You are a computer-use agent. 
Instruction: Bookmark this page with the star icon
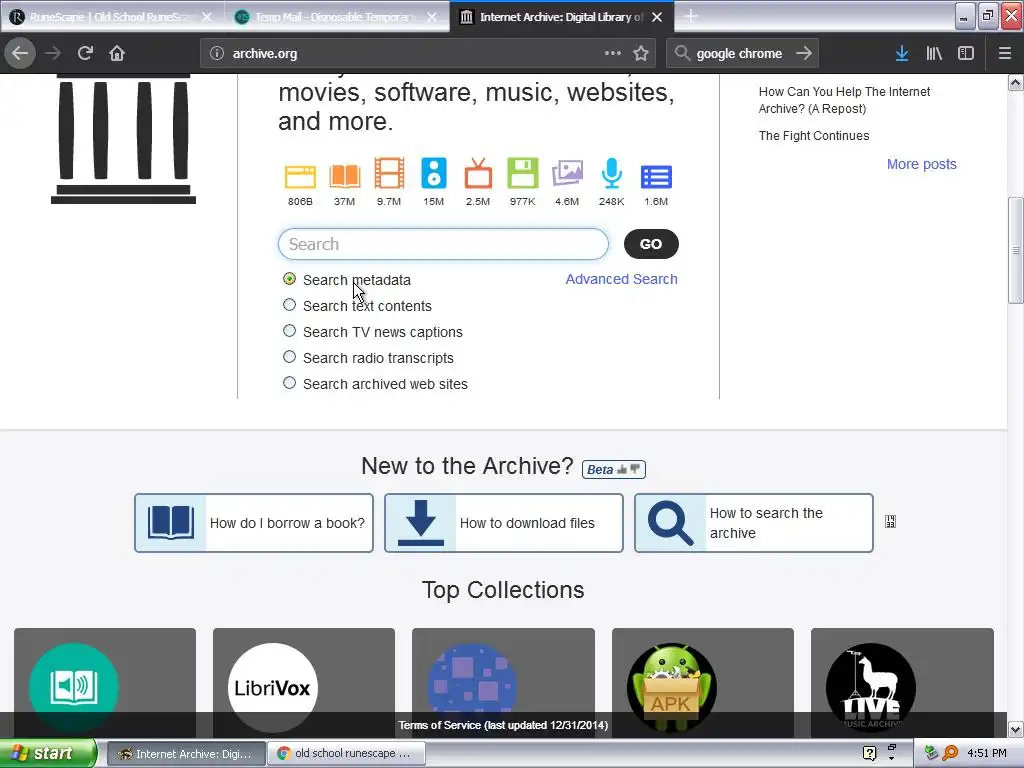coord(641,54)
